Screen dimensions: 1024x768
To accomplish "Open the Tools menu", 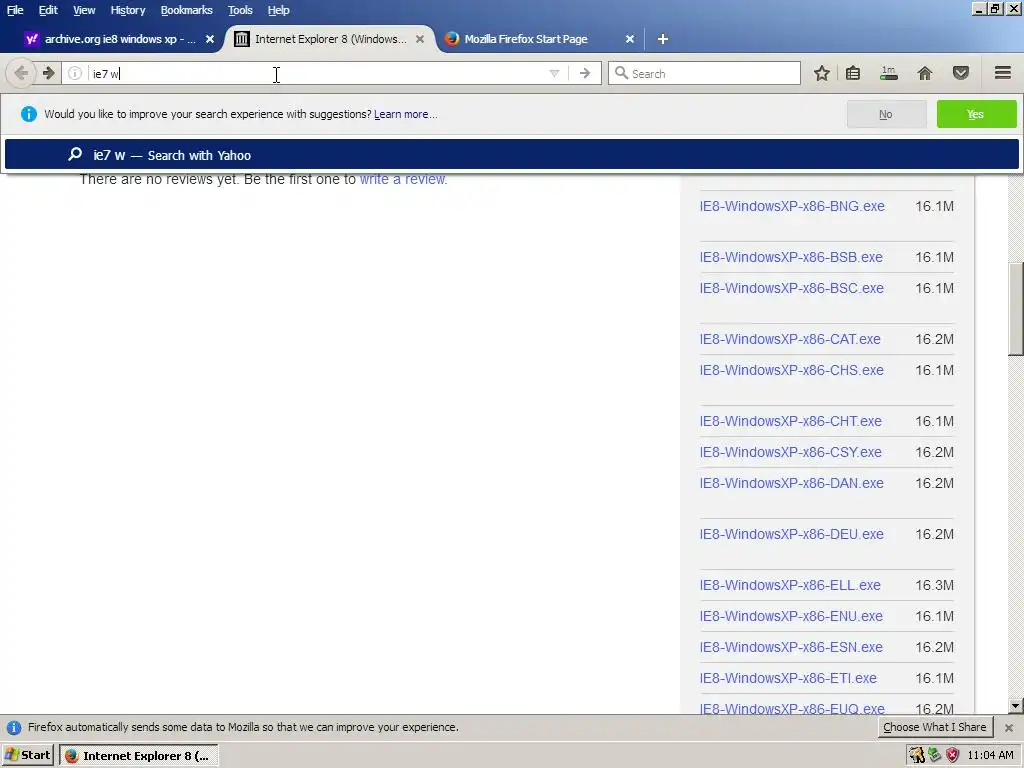I will pos(240,10).
